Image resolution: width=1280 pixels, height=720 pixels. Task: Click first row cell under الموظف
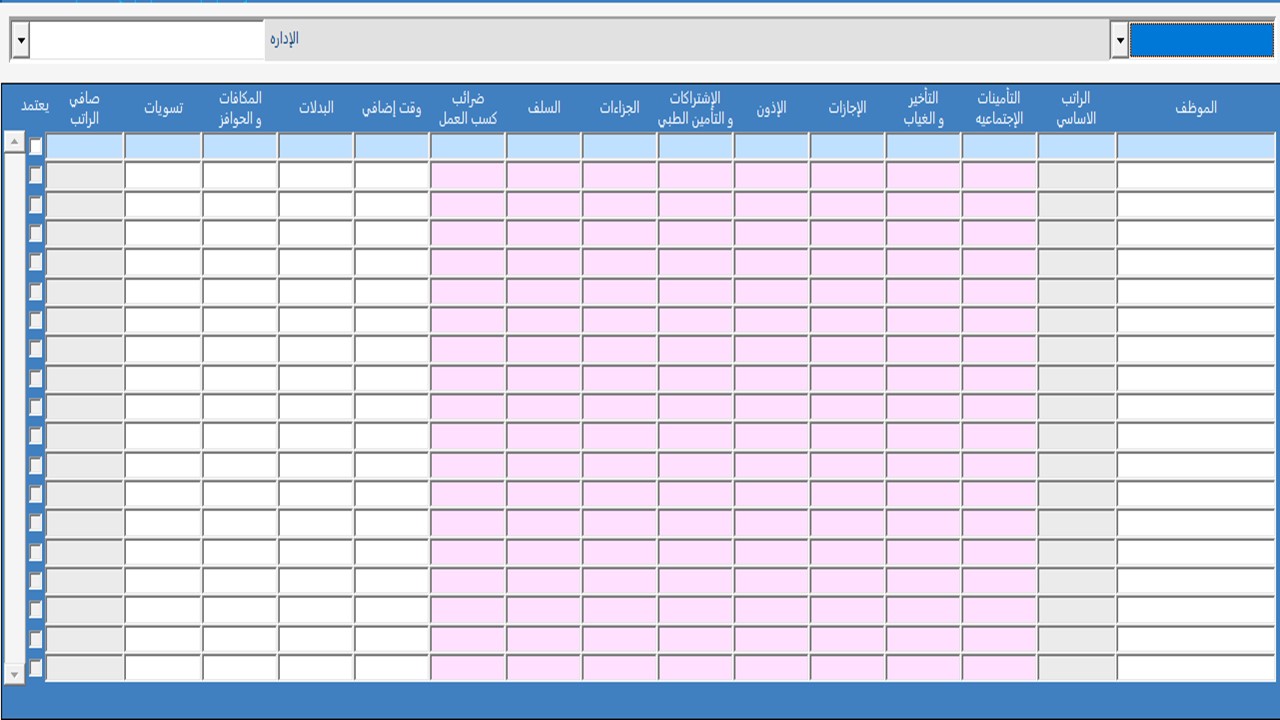tap(1196, 146)
